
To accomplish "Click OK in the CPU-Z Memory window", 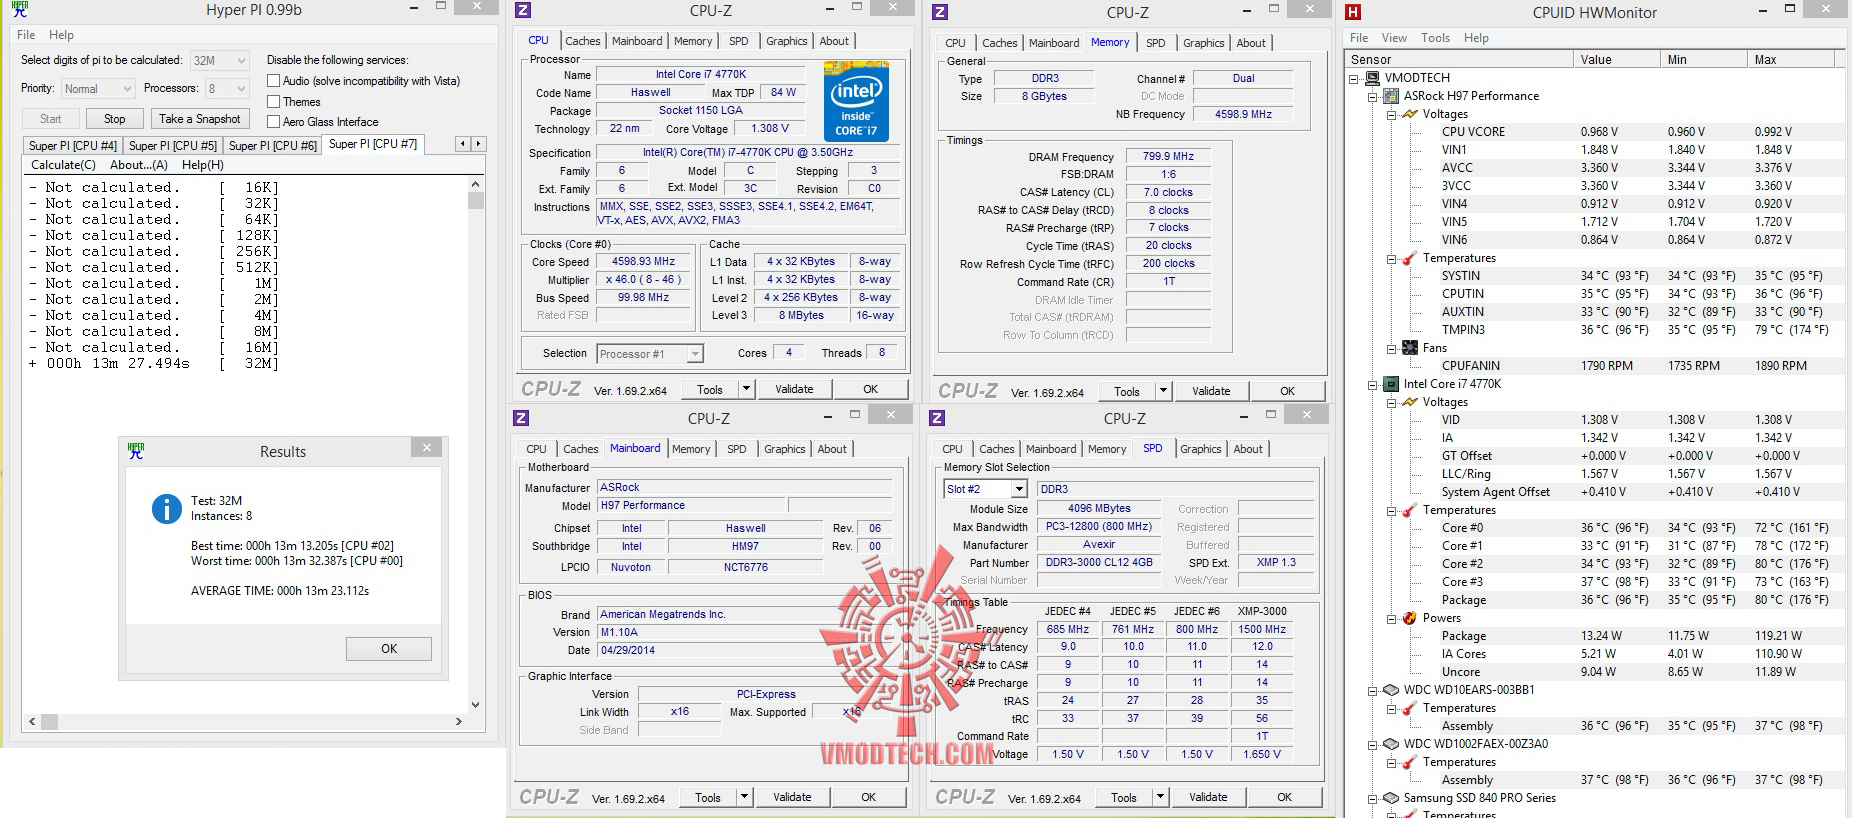I will click(x=1287, y=391).
